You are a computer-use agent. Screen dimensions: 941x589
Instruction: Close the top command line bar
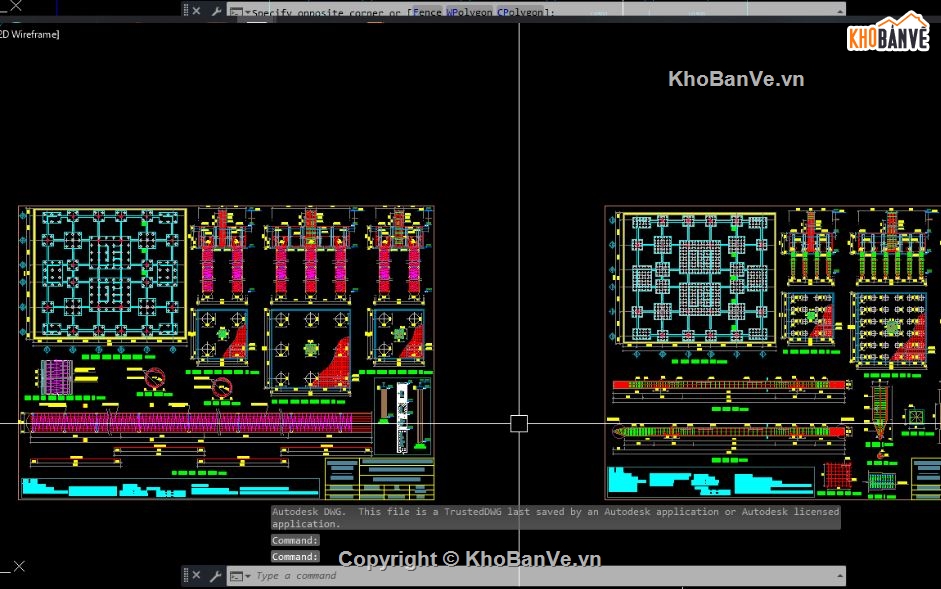coord(196,10)
